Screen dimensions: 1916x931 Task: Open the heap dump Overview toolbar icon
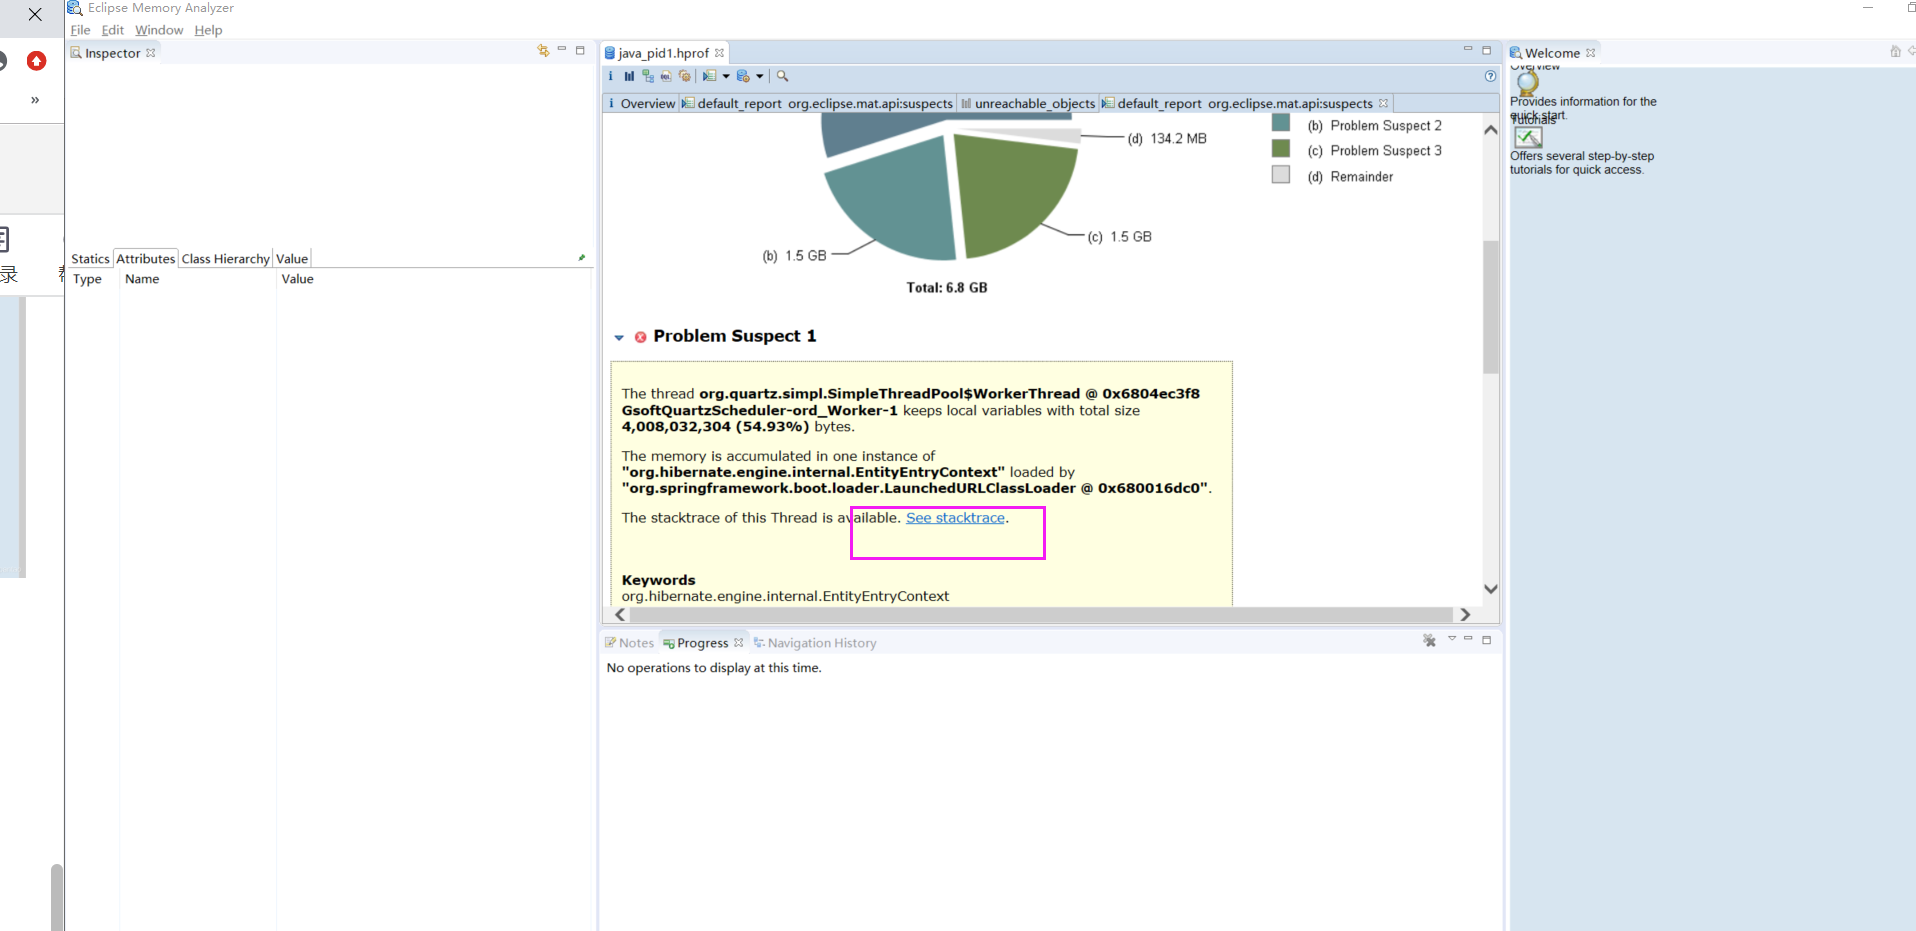pos(610,76)
